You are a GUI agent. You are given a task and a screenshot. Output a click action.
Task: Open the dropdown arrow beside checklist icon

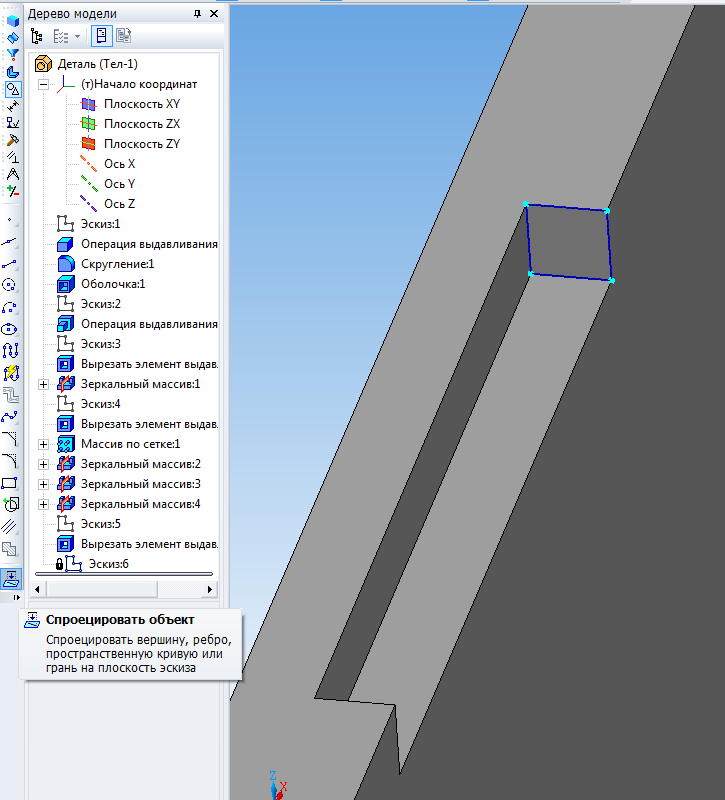pos(78,36)
